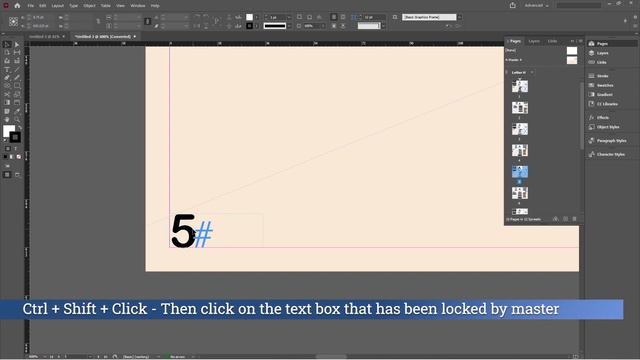Click the Adobe Stock search field
The height and width of the screenshot is (360, 640).
[579, 6]
